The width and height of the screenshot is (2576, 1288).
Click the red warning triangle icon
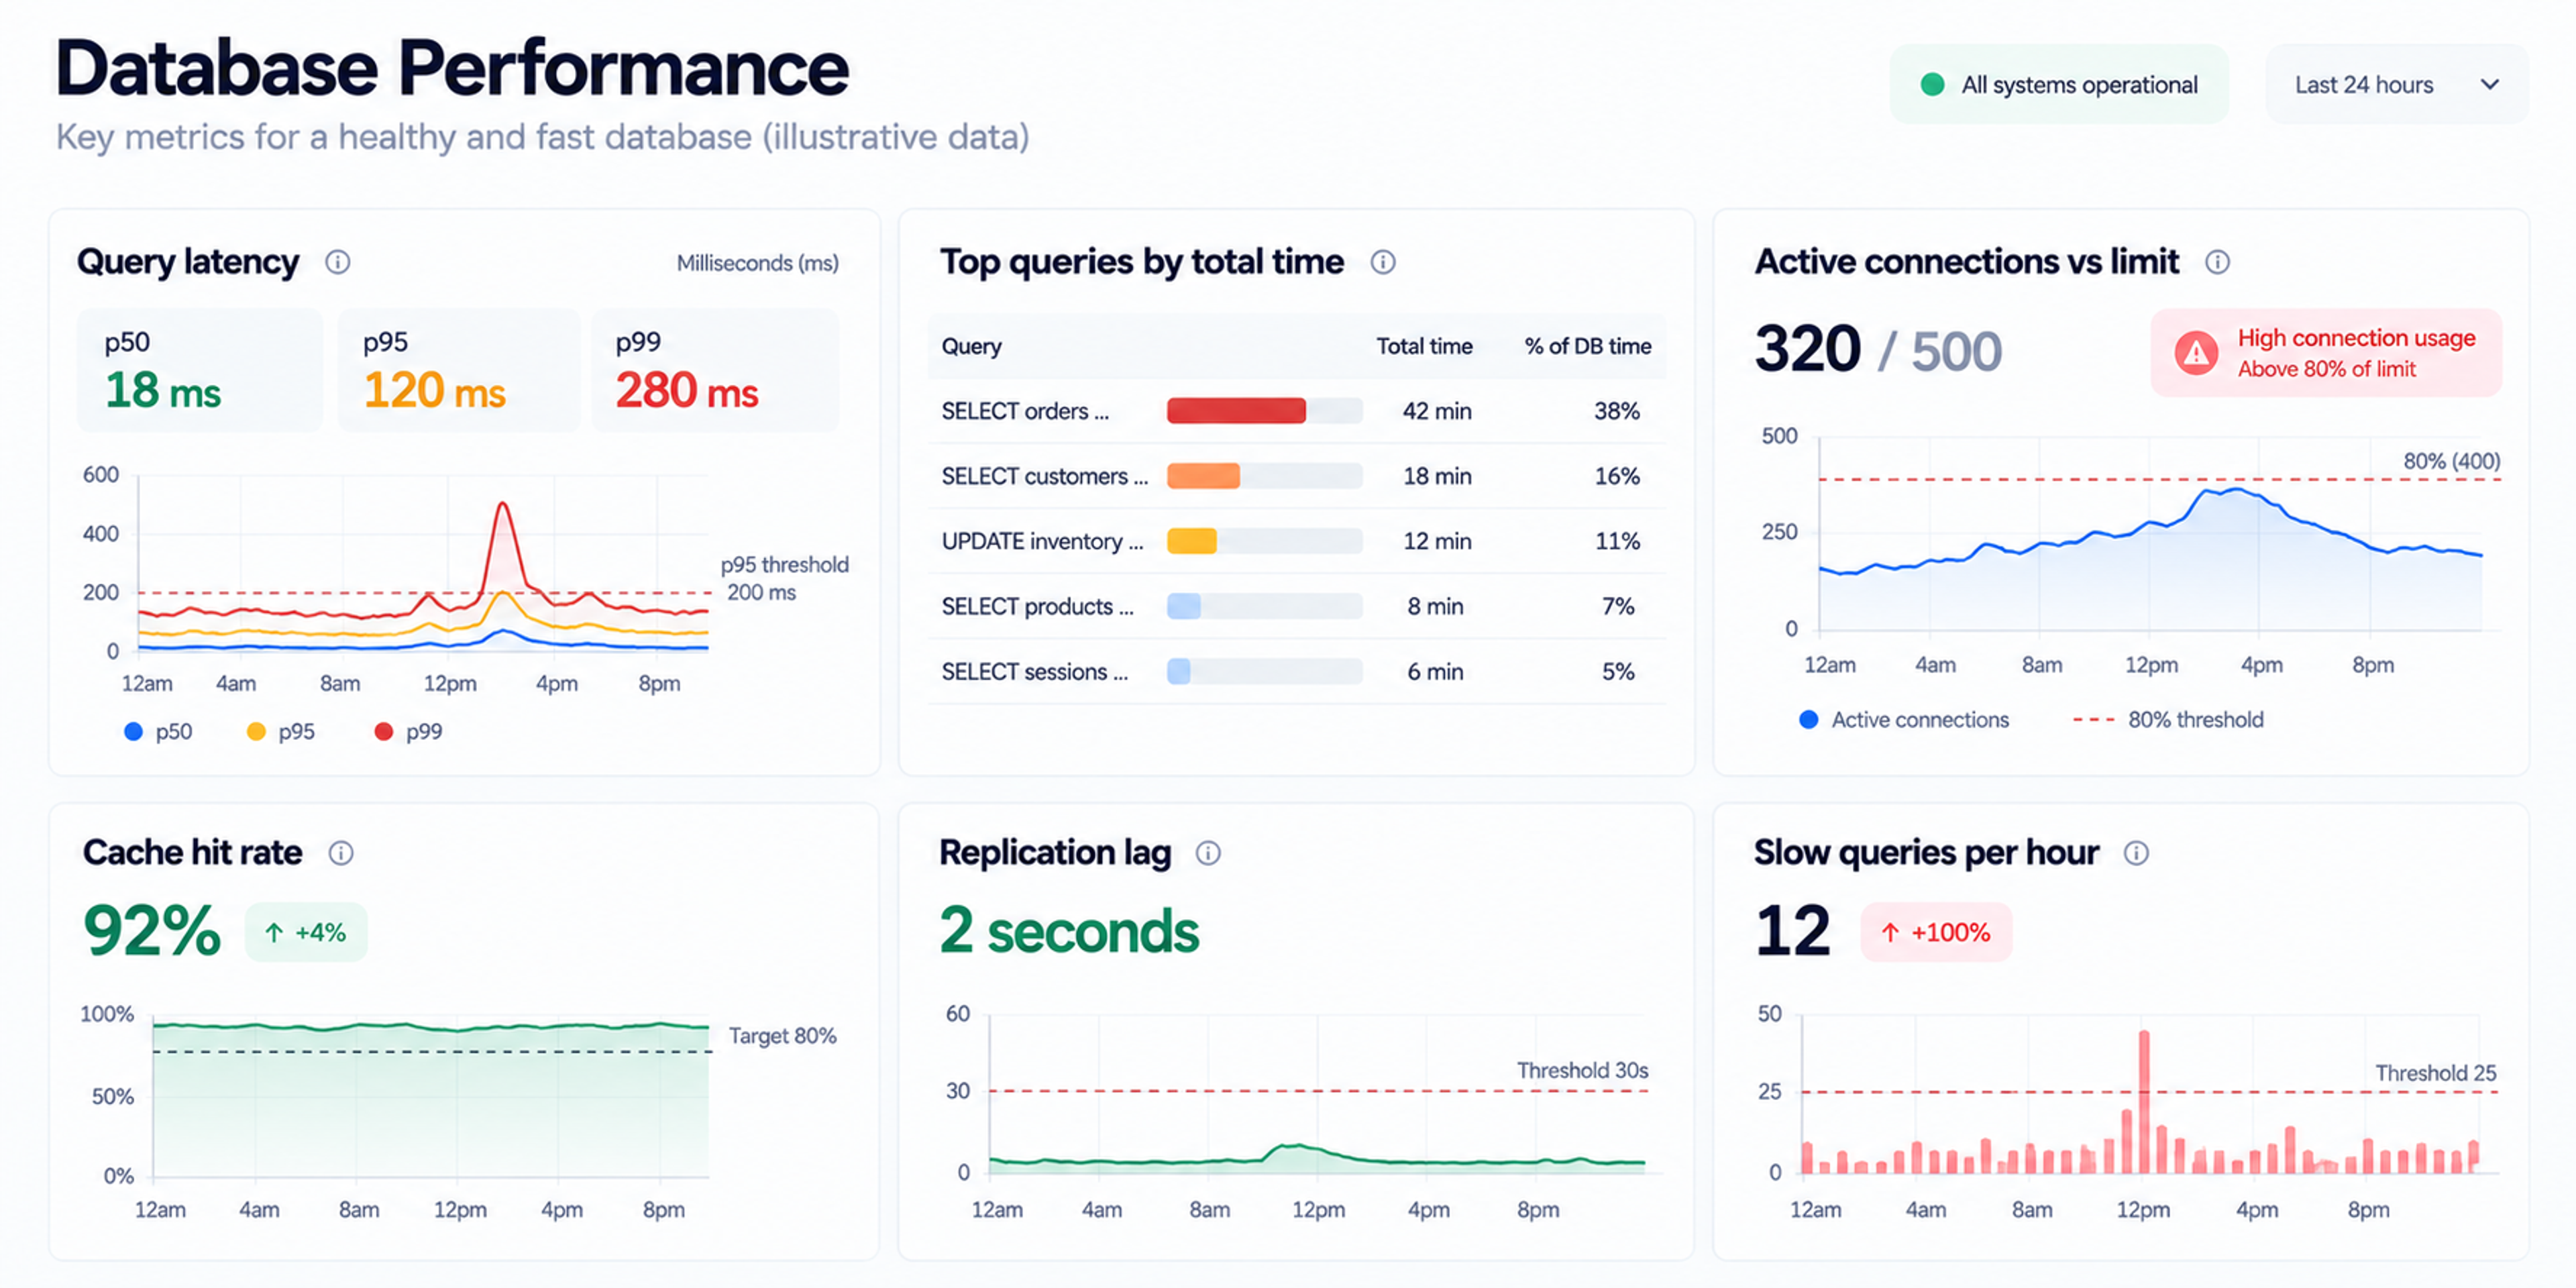point(2196,353)
